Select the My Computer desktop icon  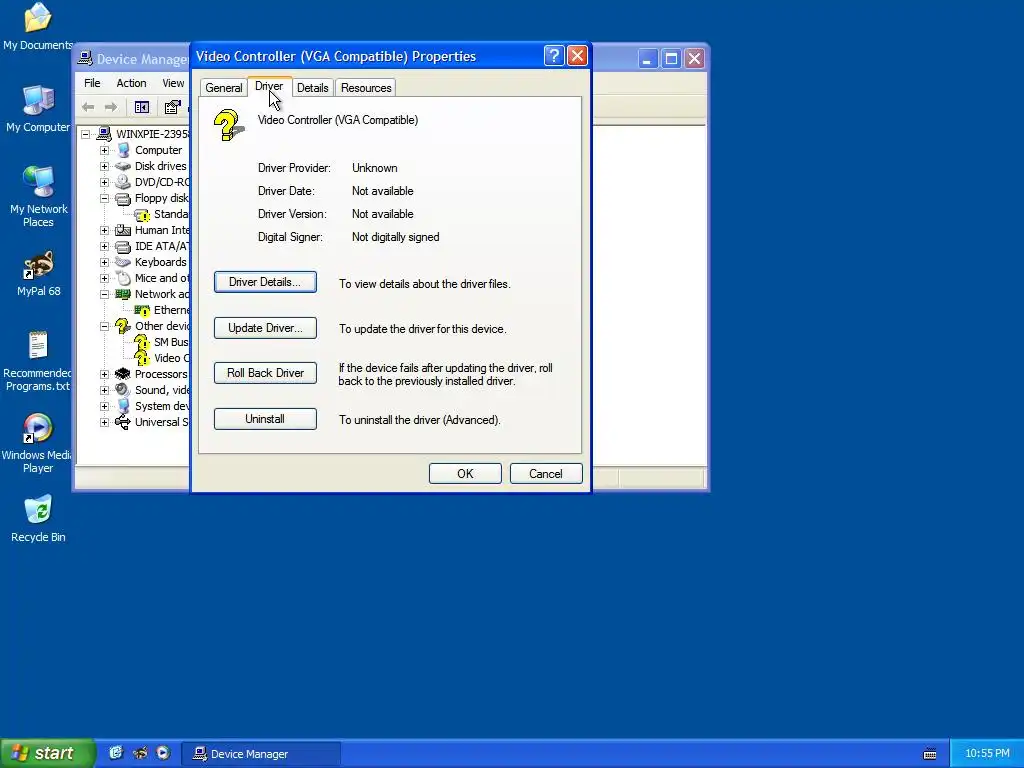point(38,108)
